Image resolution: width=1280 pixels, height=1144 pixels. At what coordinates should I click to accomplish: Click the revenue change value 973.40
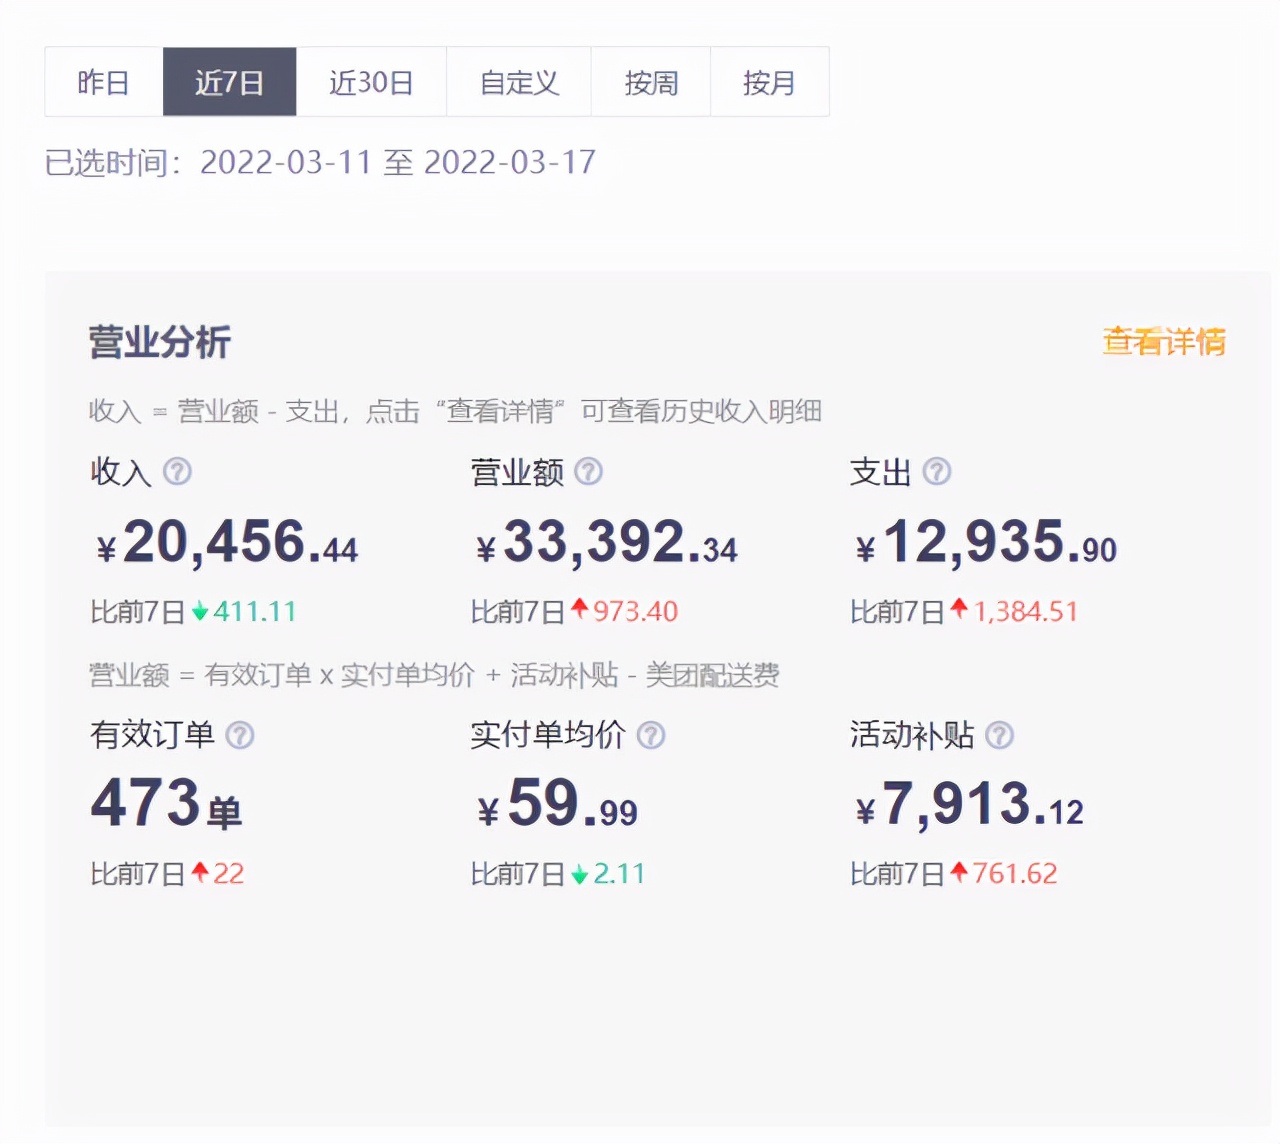(x=636, y=611)
